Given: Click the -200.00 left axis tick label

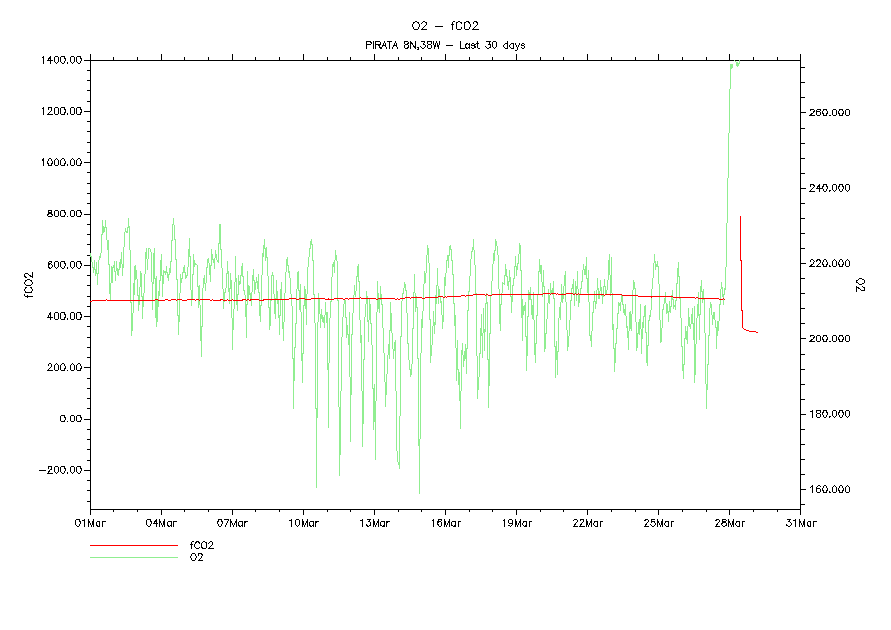Looking at the screenshot, I should [61, 470].
